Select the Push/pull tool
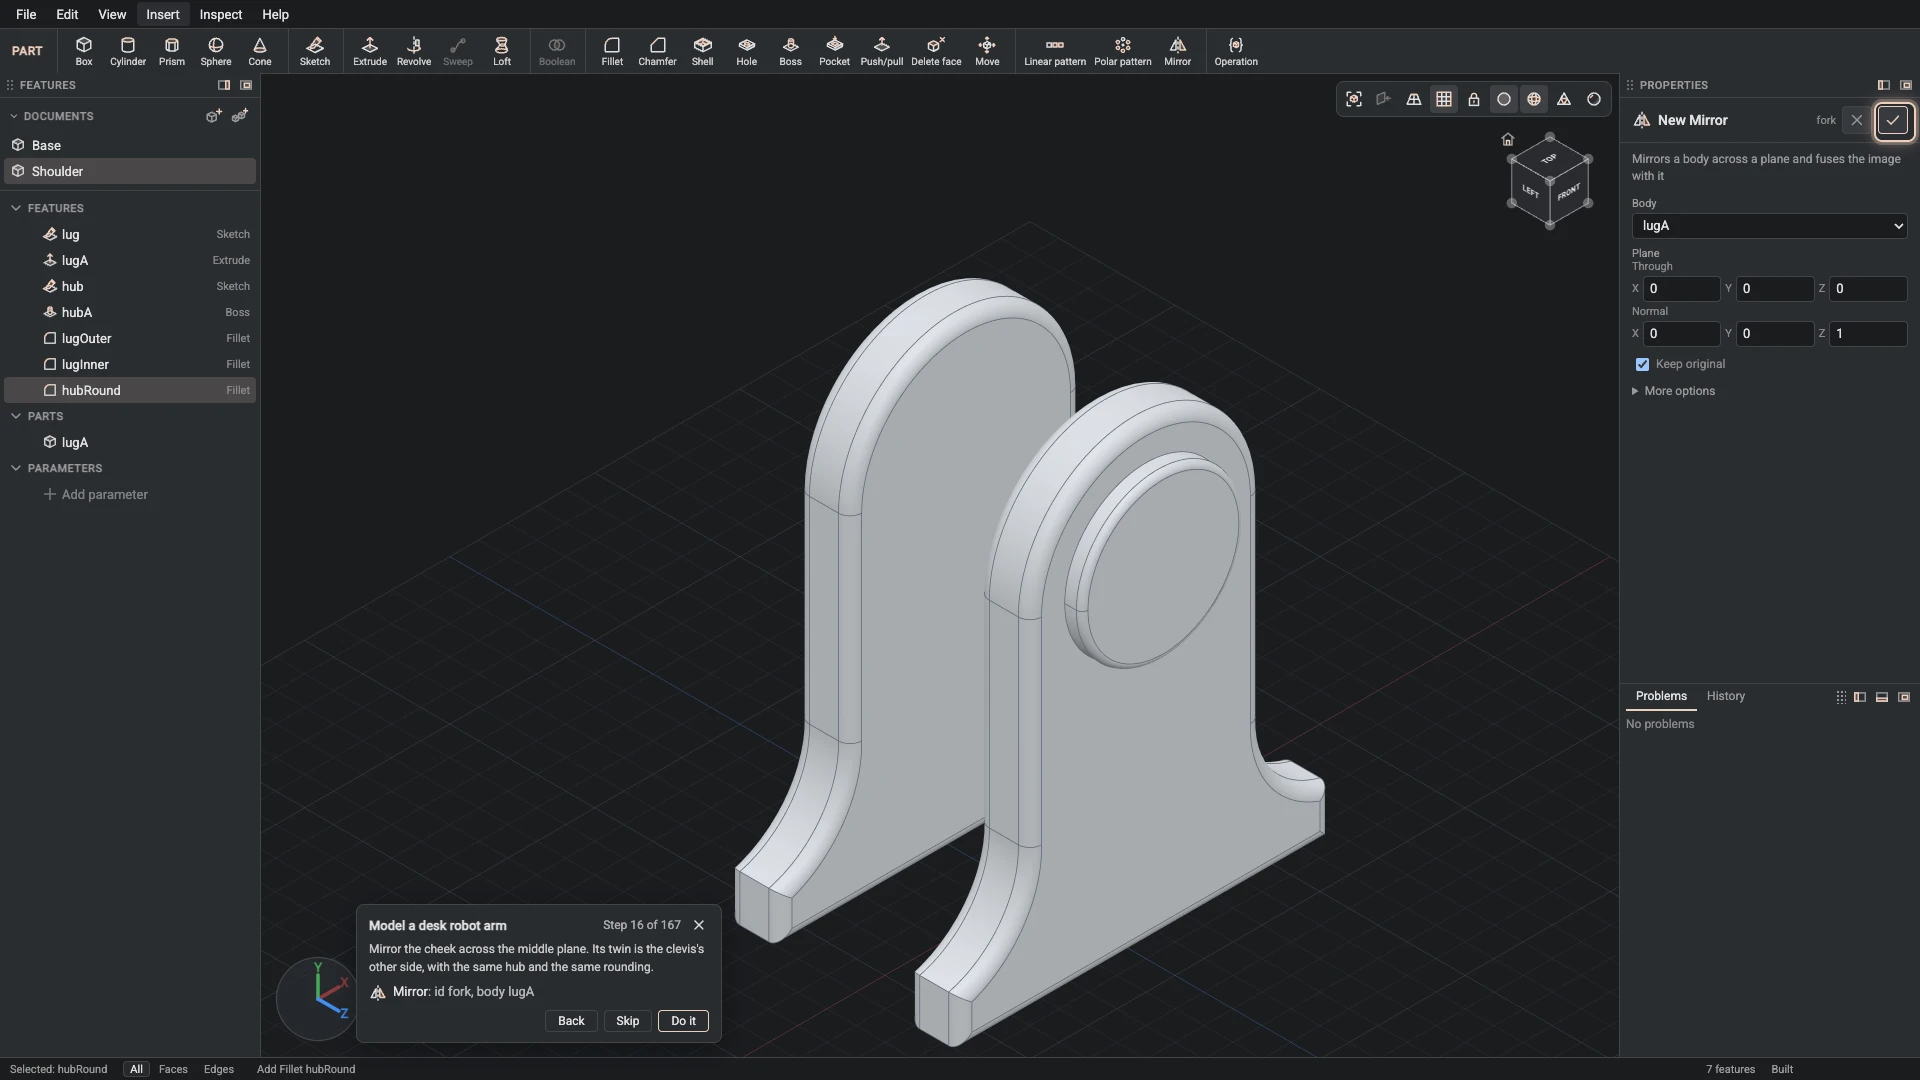Image resolution: width=1920 pixels, height=1080 pixels. click(x=881, y=51)
